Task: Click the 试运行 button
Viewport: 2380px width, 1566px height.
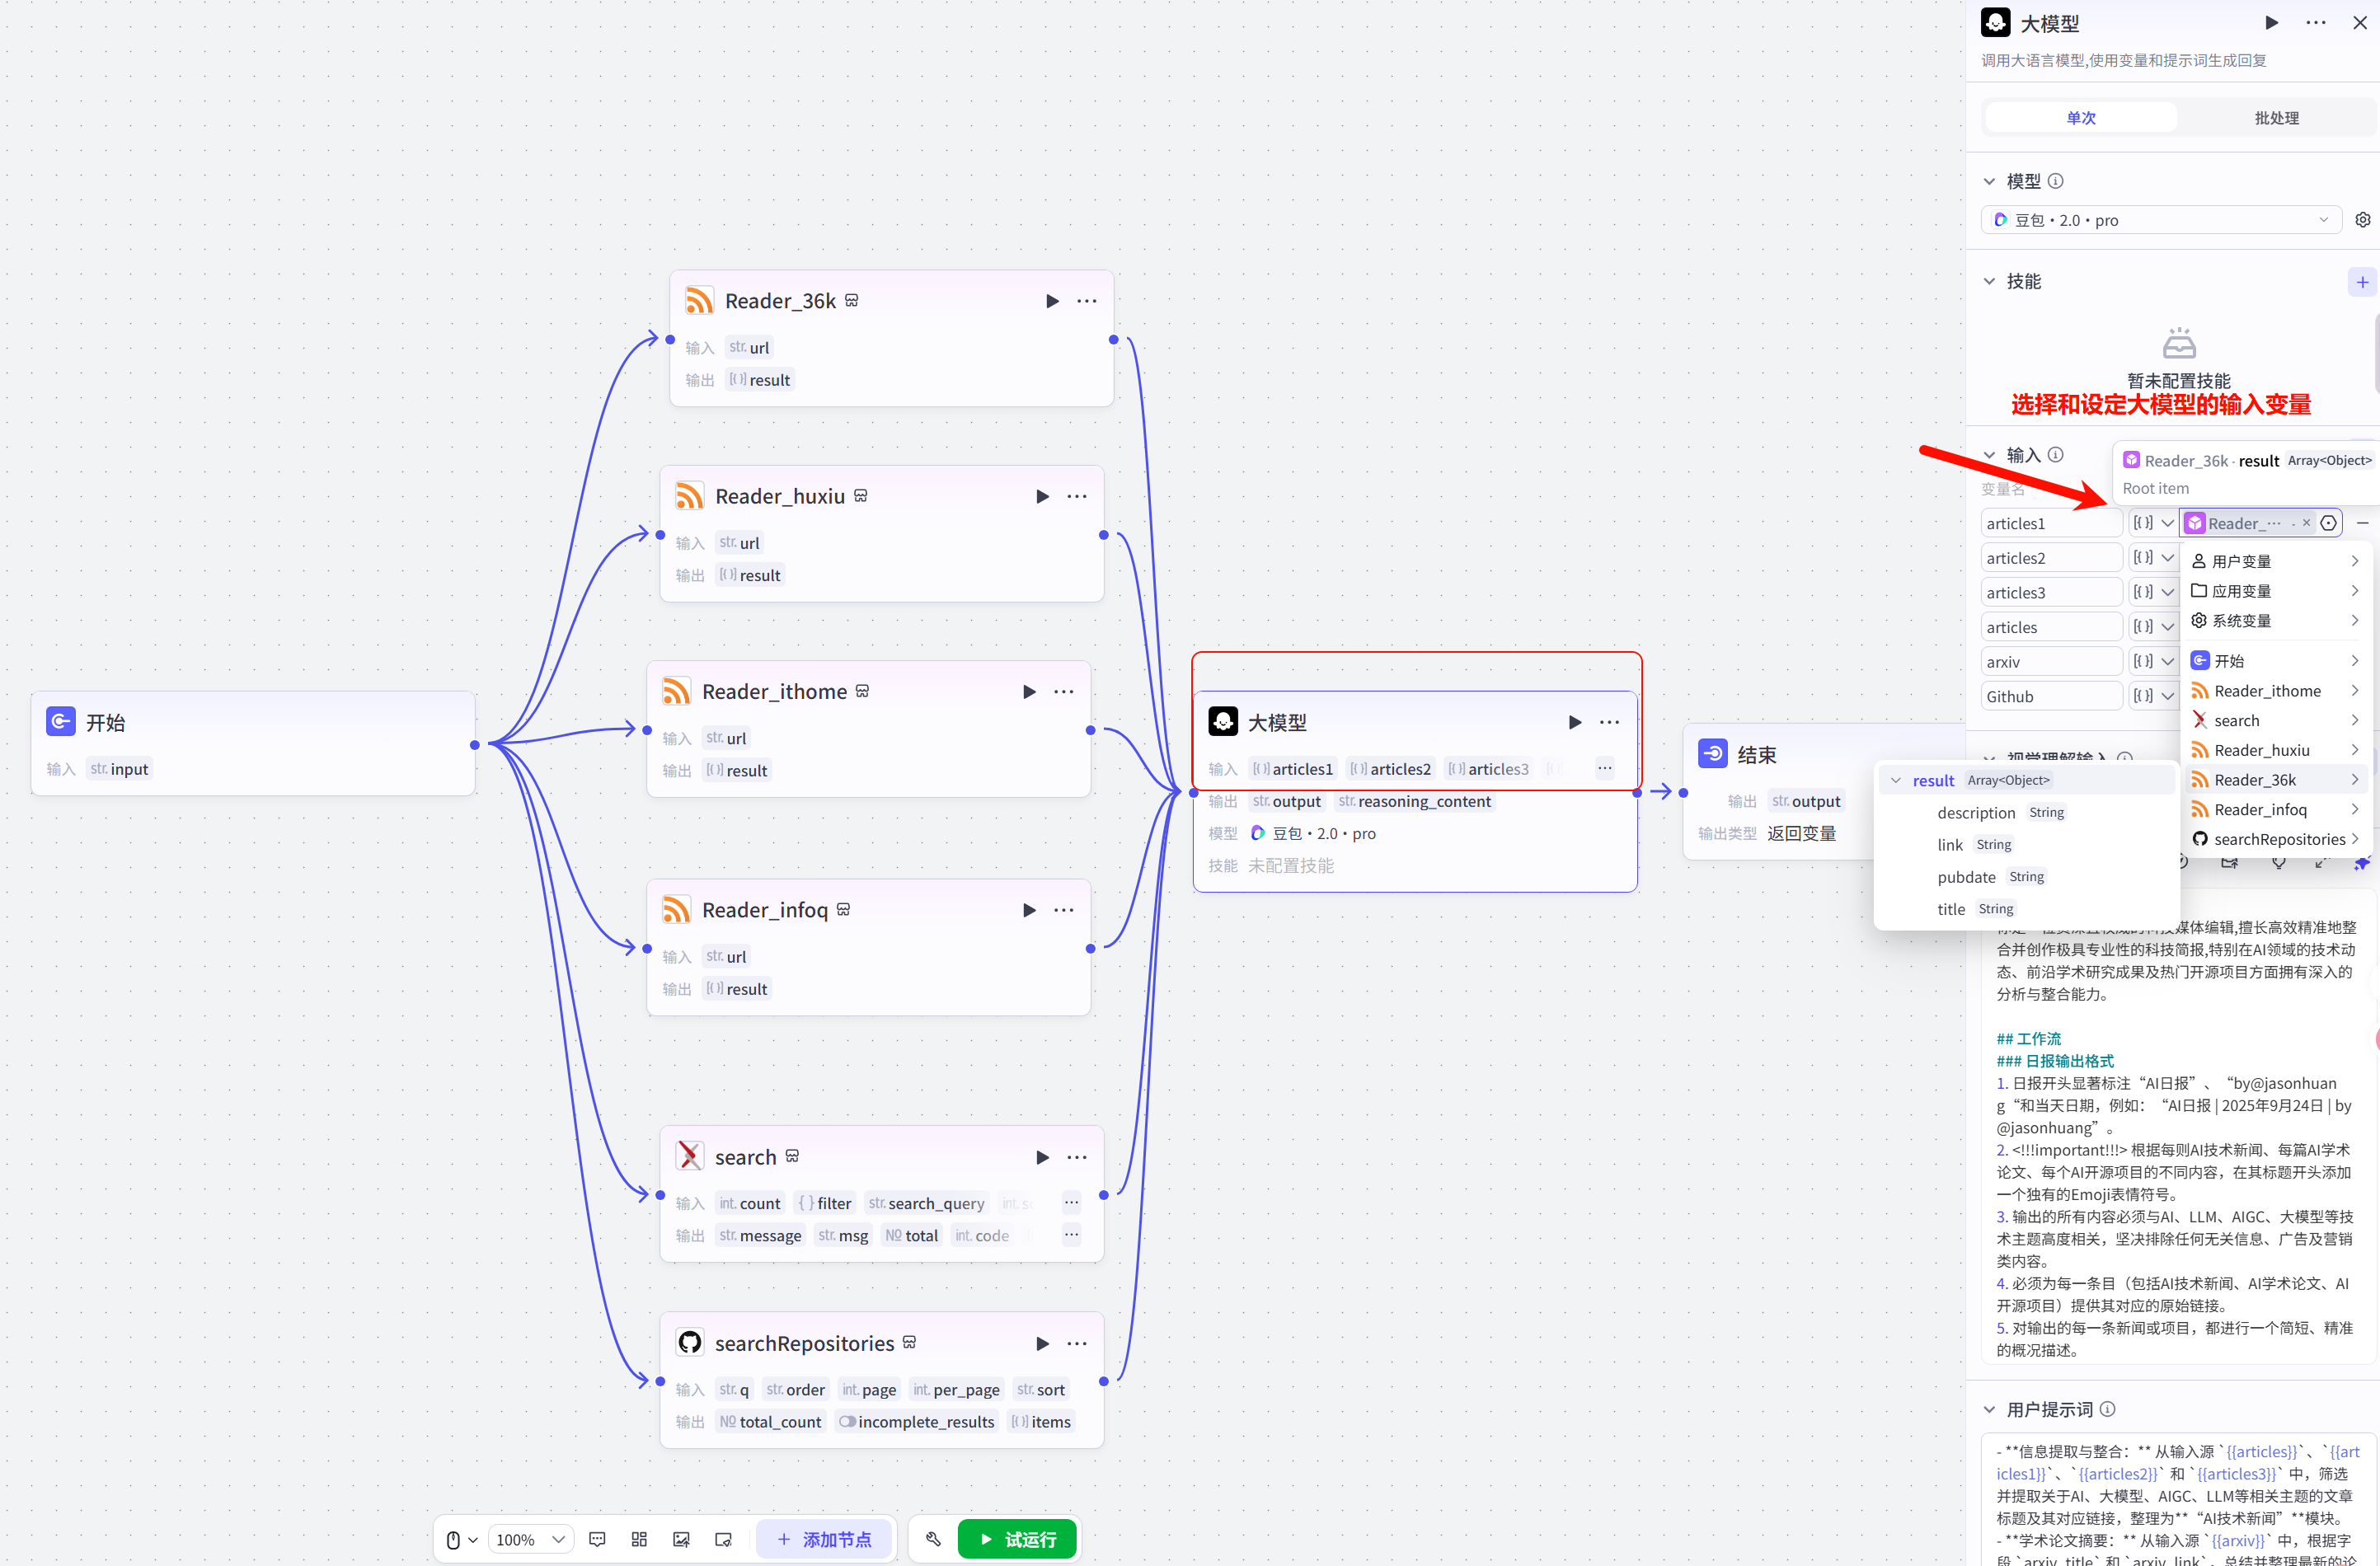Action: [x=1017, y=1539]
